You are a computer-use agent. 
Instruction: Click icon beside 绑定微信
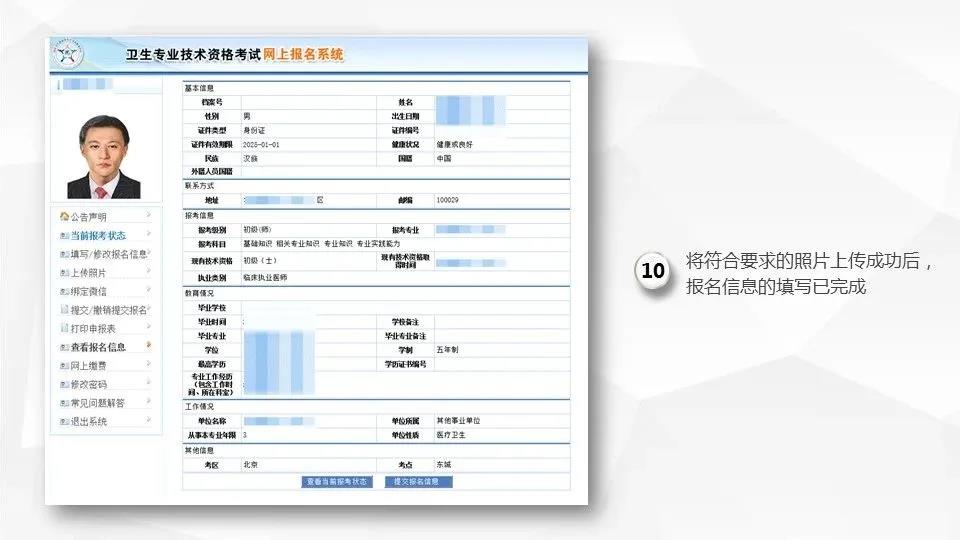[64, 292]
